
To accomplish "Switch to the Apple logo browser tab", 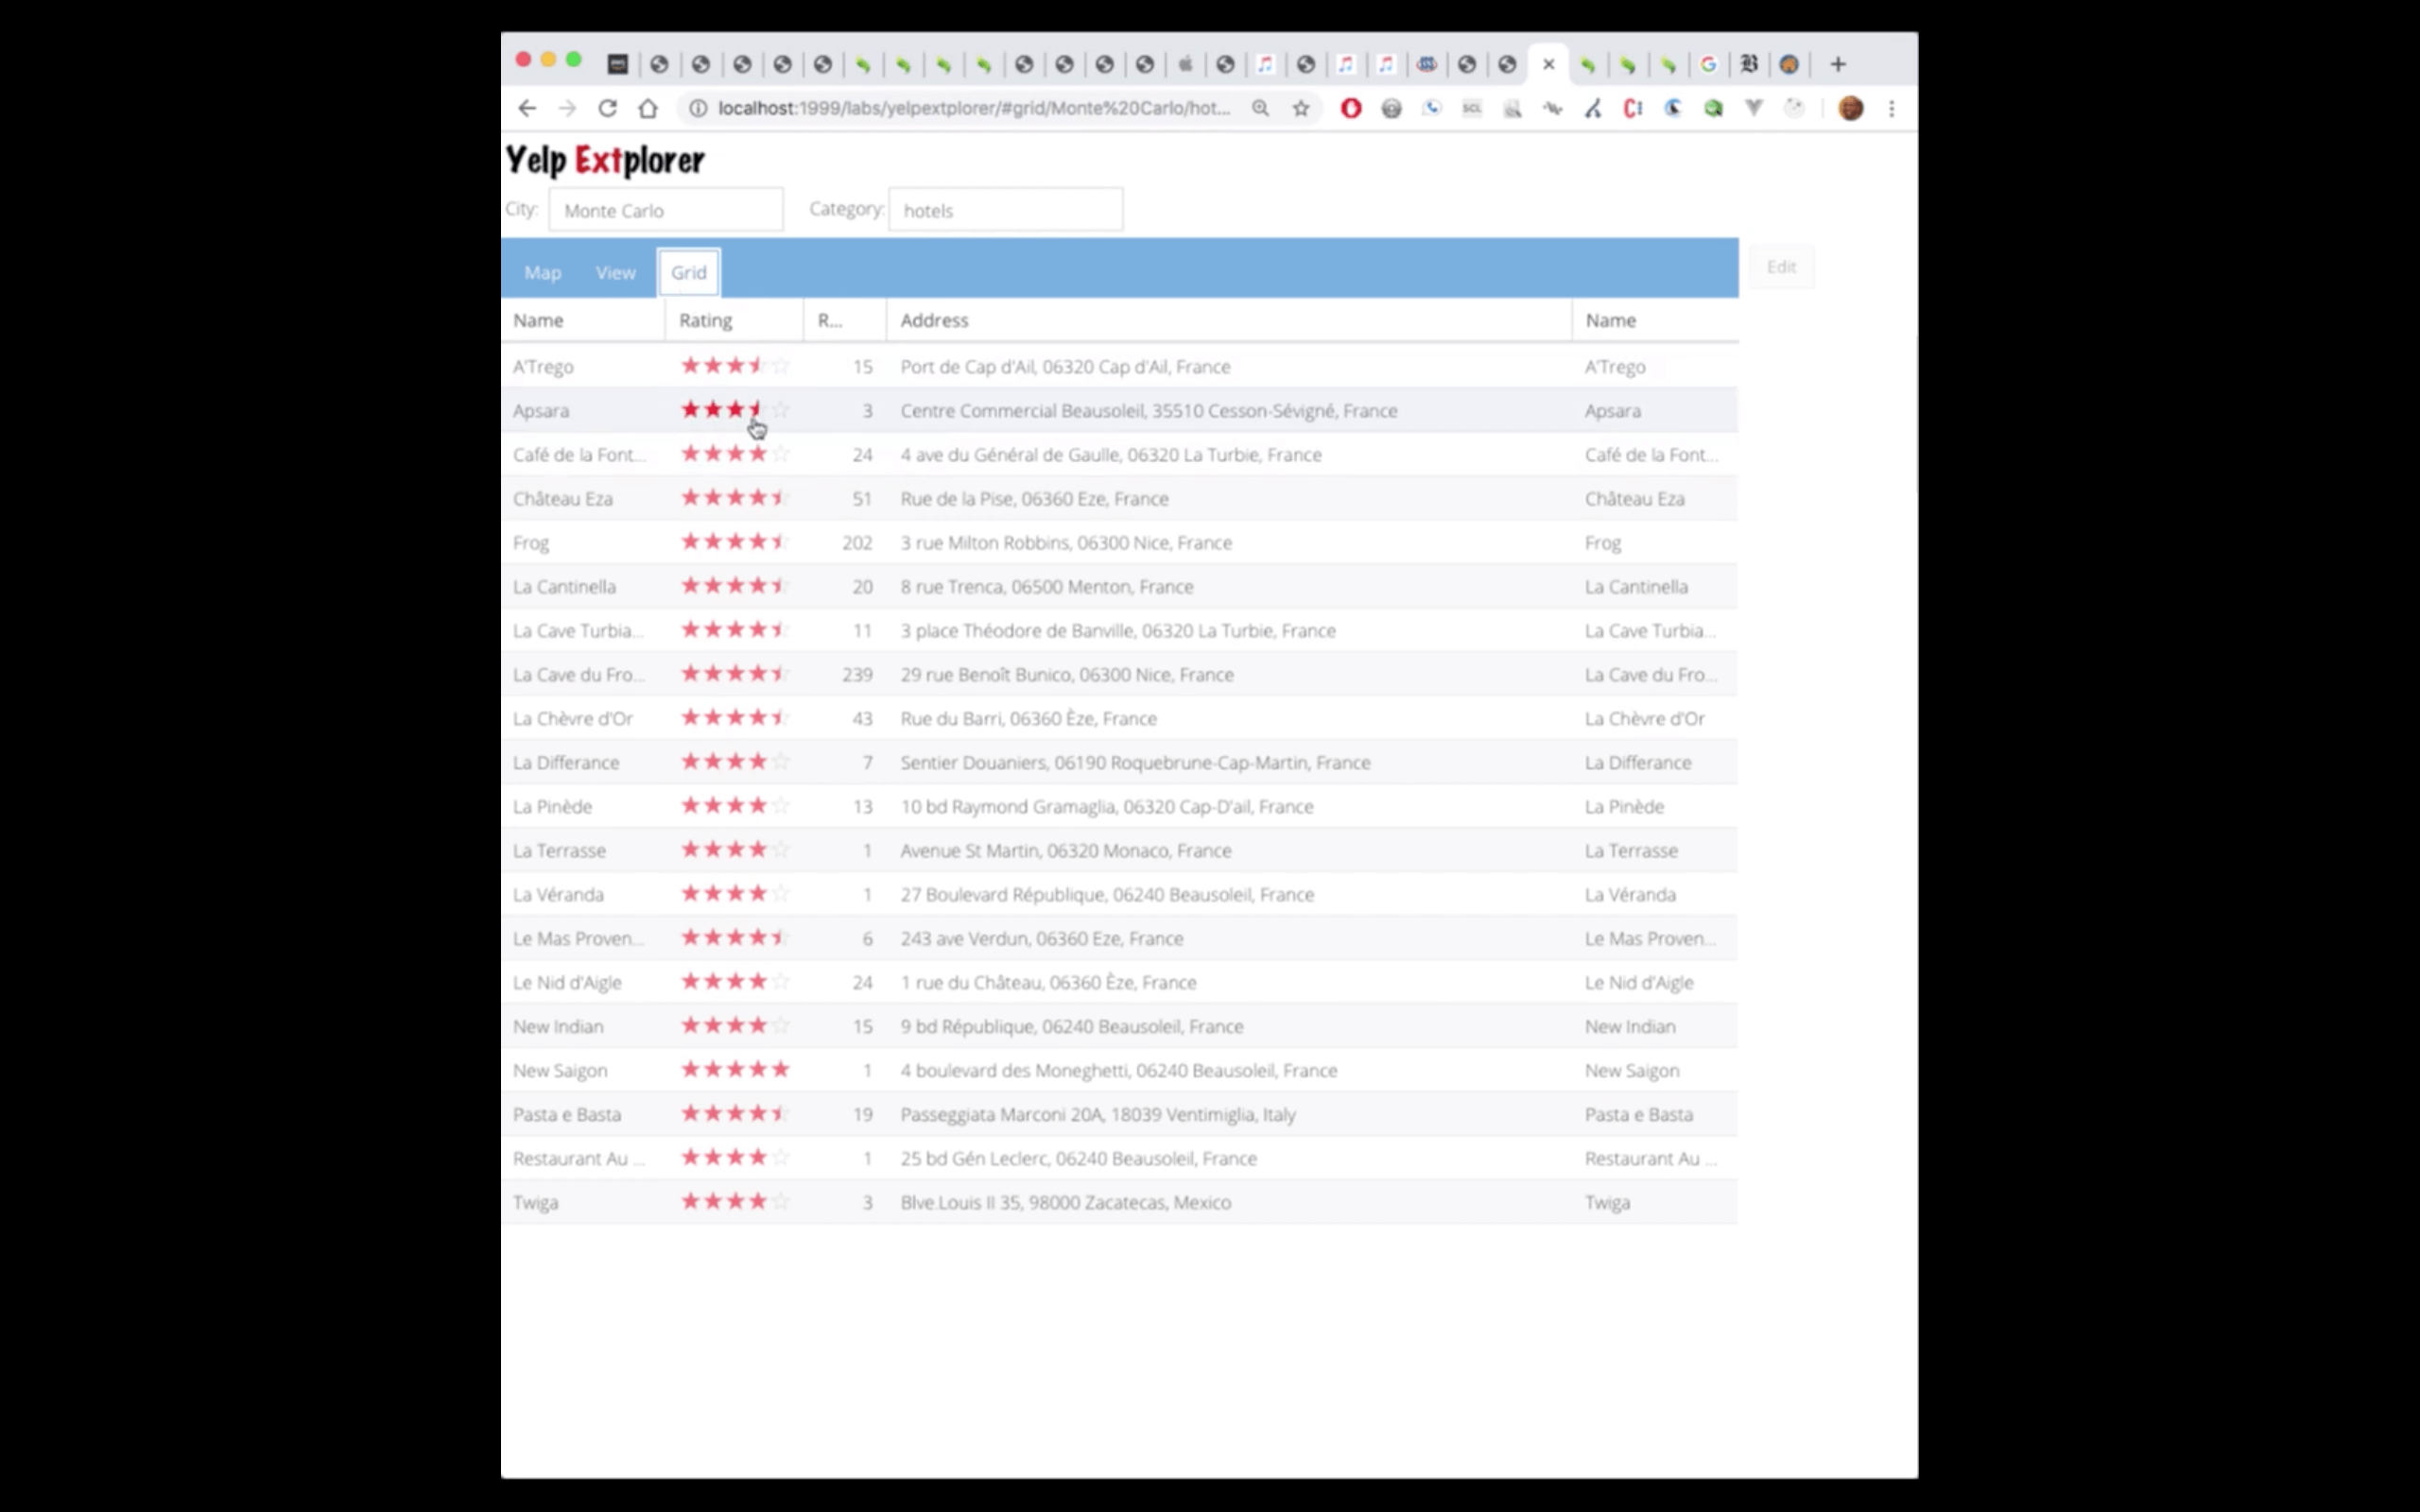I will click(1185, 64).
